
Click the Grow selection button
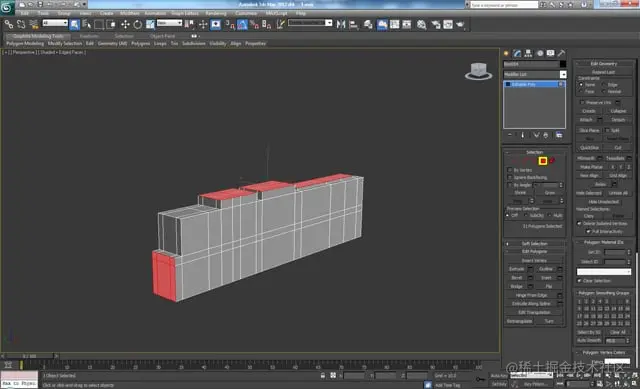[x=549, y=193]
